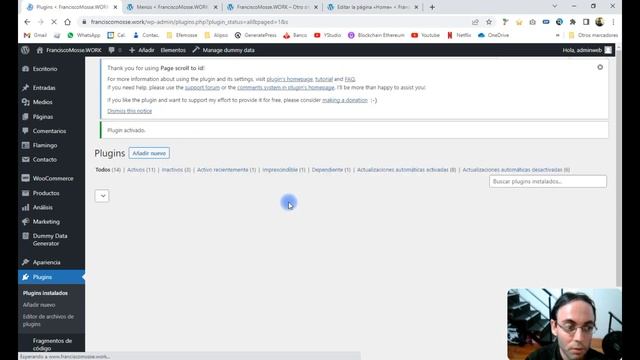The width and height of the screenshot is (640, 360).
Task: Click the Dismiss this notice link
Action: (x=129, y=111)
